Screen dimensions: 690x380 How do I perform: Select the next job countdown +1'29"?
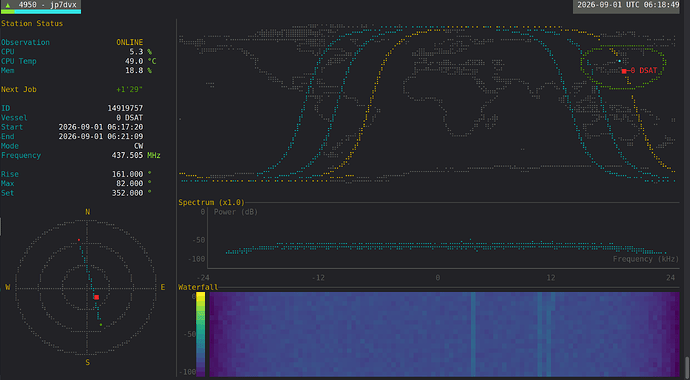point(129,89)
